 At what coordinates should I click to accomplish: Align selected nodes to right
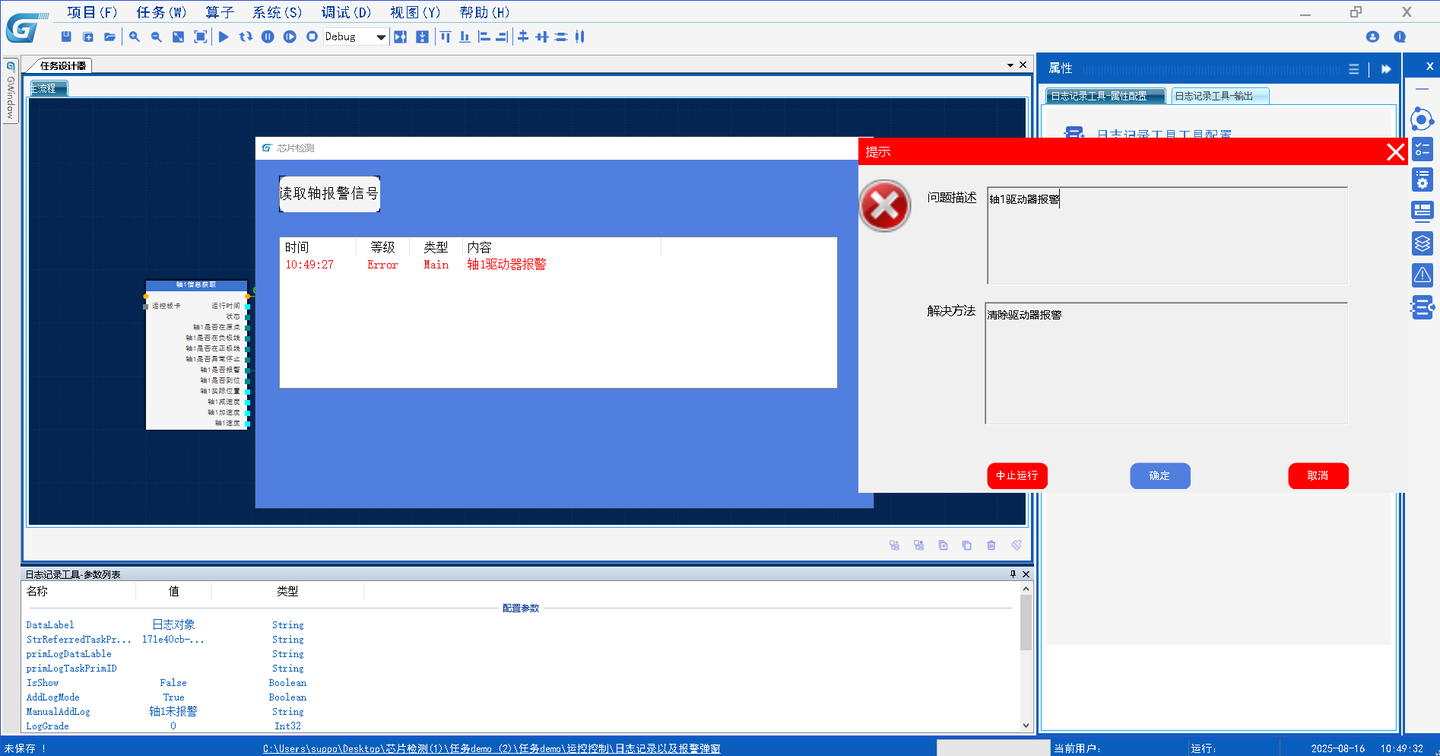click(x=503, y=37)
